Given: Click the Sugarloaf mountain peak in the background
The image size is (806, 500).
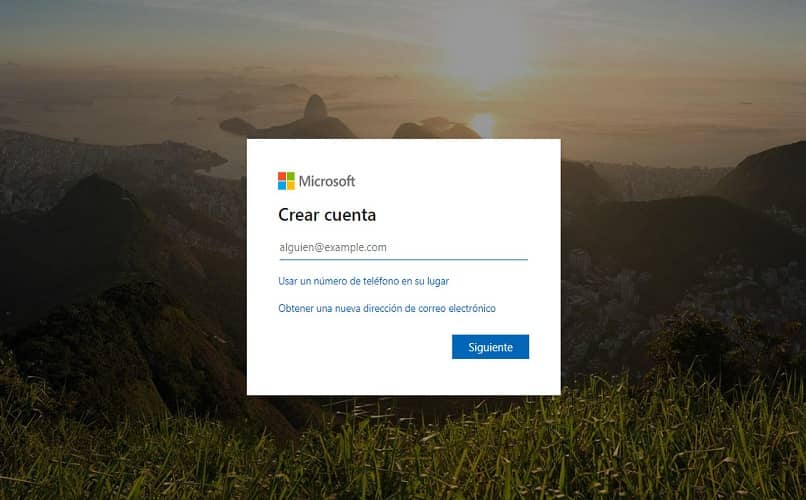Looking at the screenshot, I should (x=315, y=108).
